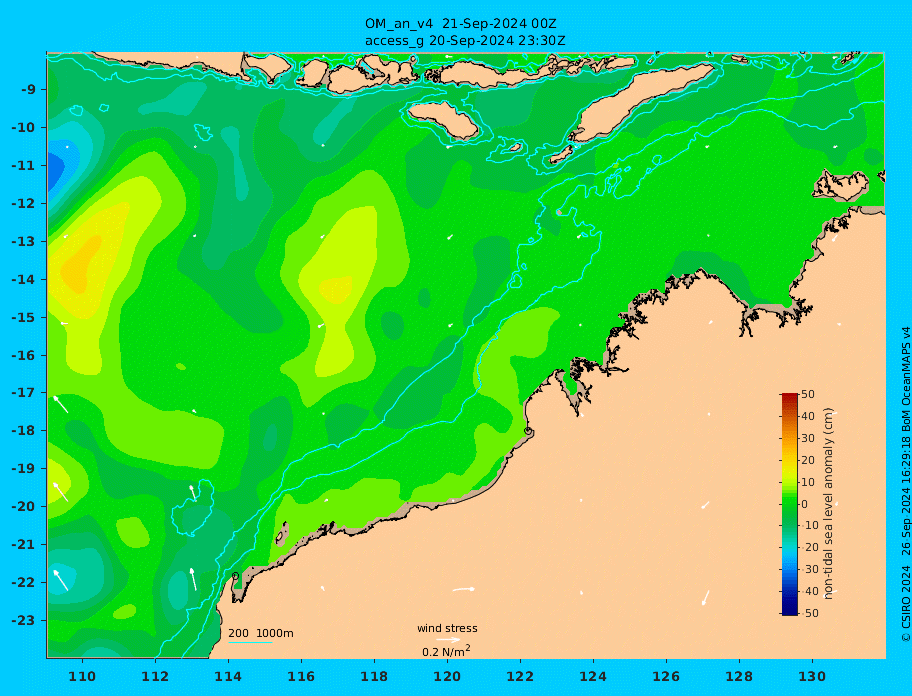Click longitude axis label 120
Screen dimensions: 912x696
(x=447, y=677)
